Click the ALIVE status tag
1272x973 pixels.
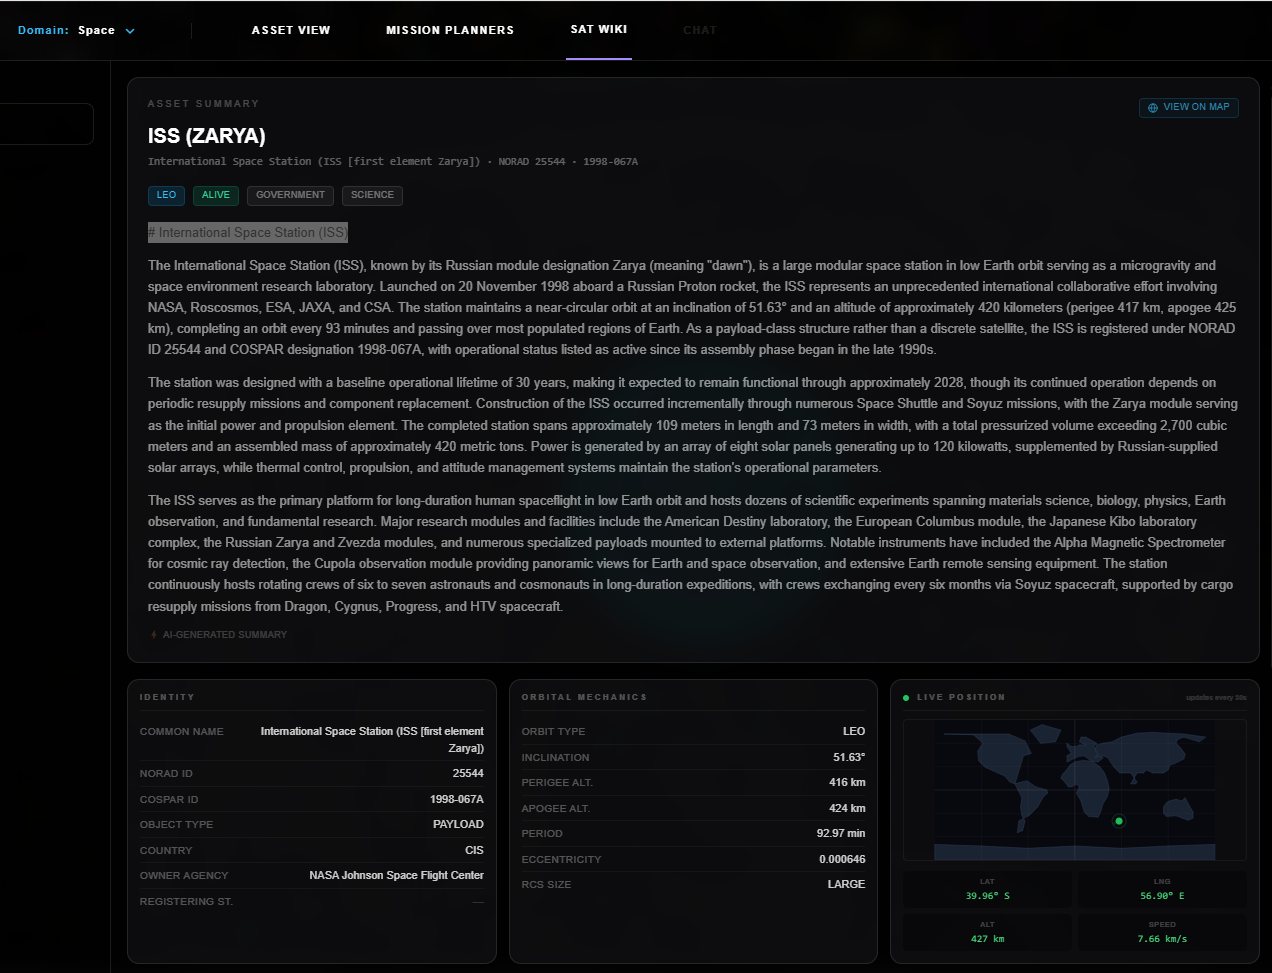(216, 195)
